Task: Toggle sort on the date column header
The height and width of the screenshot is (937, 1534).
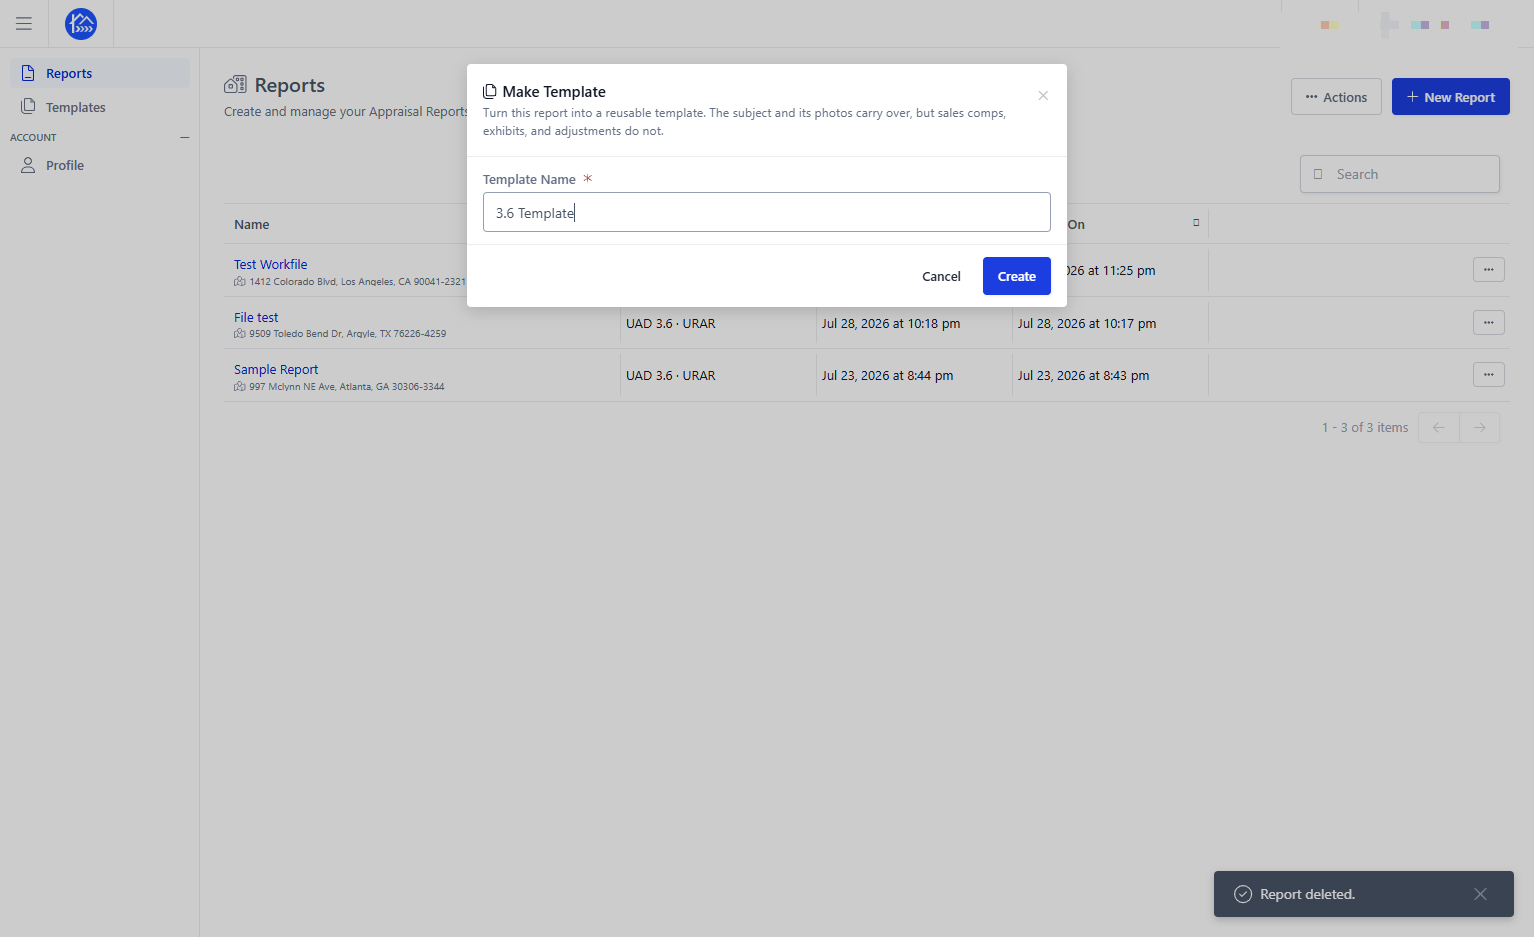Action: 1196,223
